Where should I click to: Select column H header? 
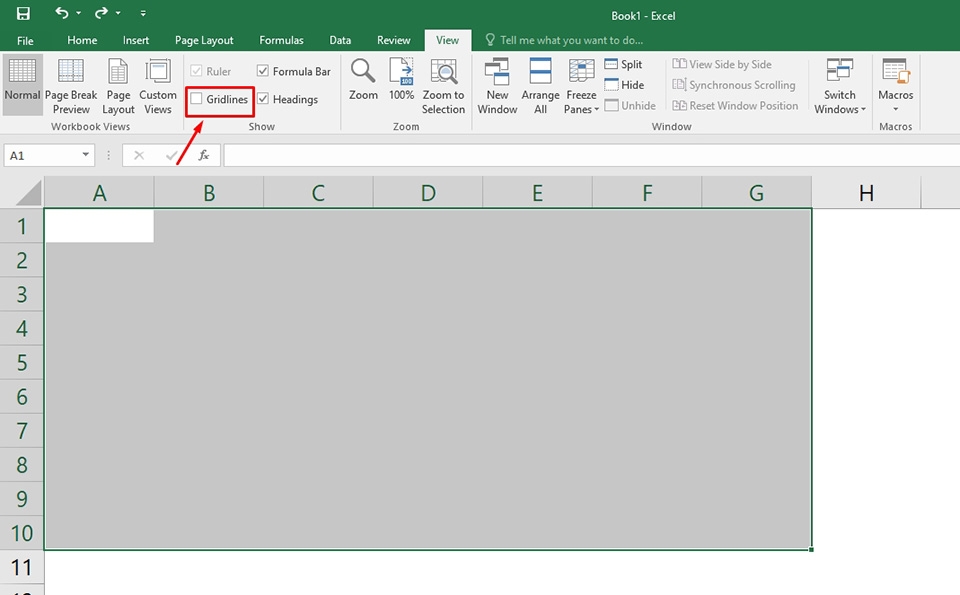coord(866,193)
